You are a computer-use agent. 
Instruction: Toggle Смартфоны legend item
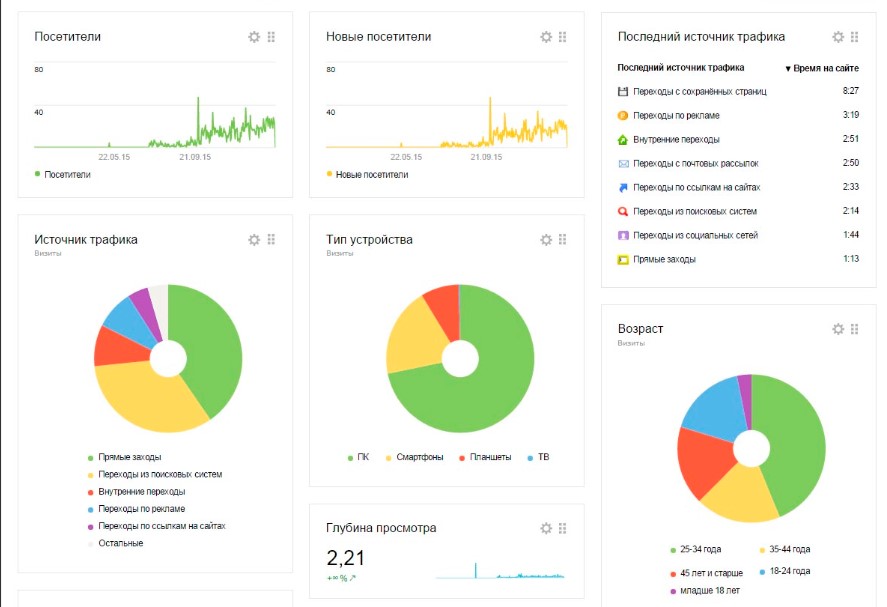pos(415,457)
